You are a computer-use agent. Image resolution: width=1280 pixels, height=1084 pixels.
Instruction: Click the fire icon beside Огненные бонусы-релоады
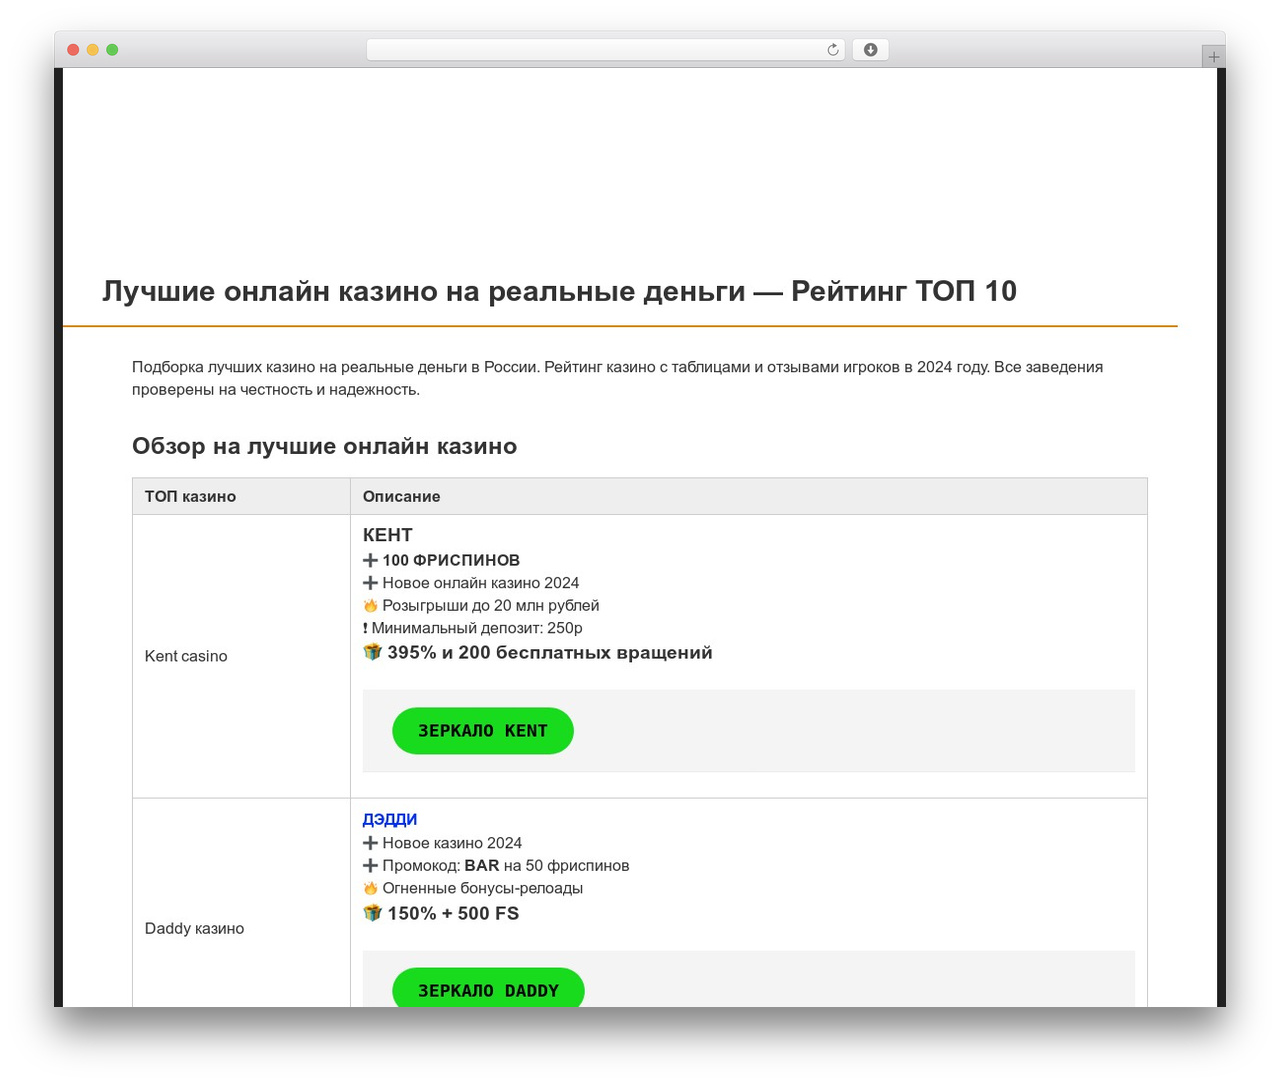[x=370, y=888]
